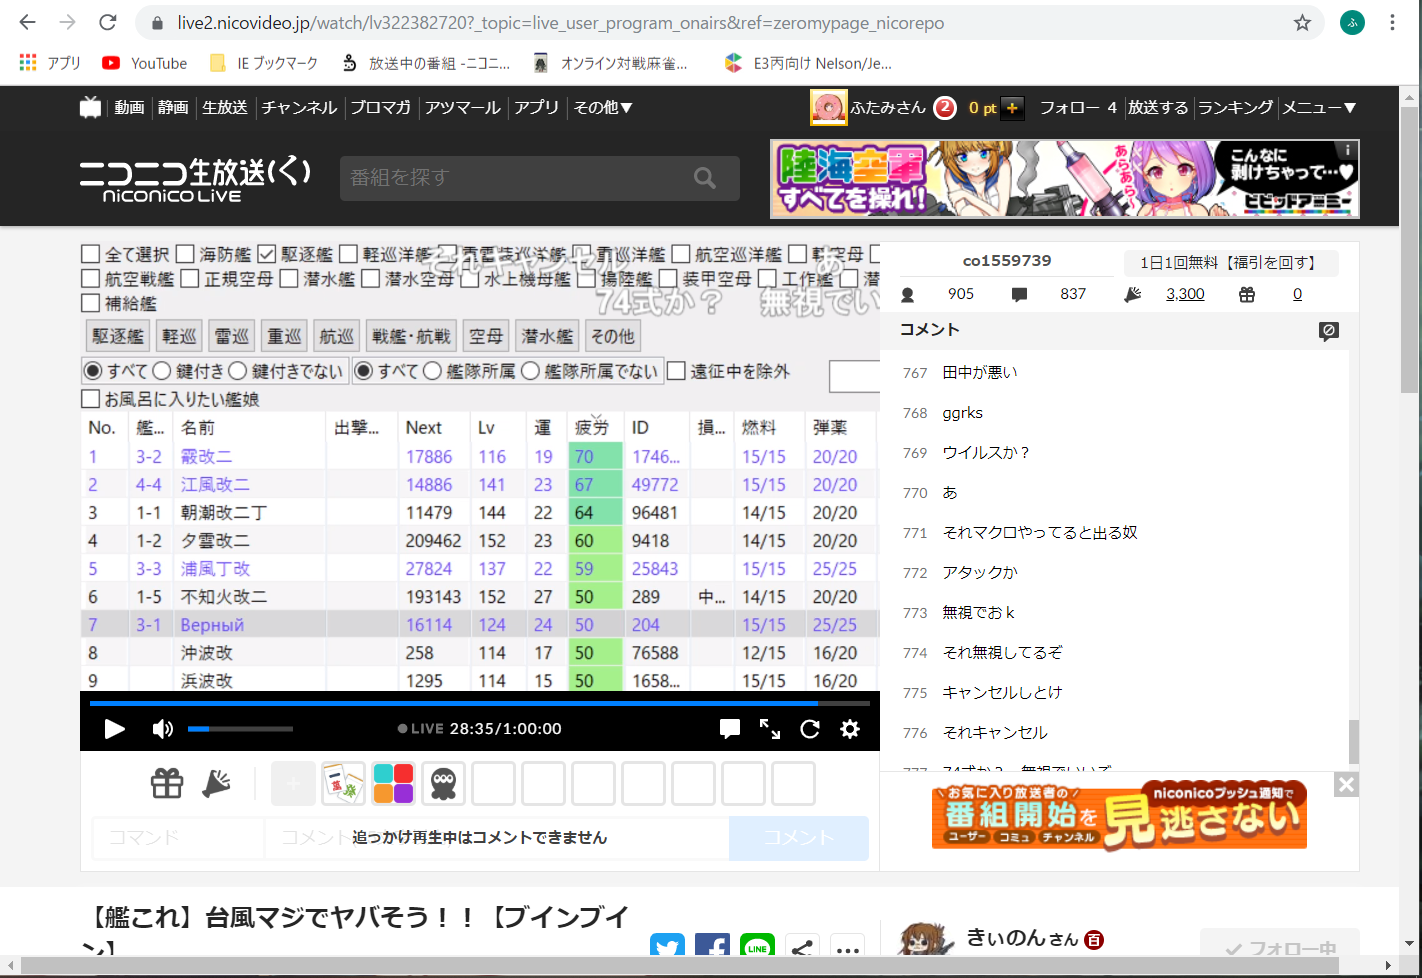Click the magnifier search icon
Screen dimensions: 1422x978
705,178
